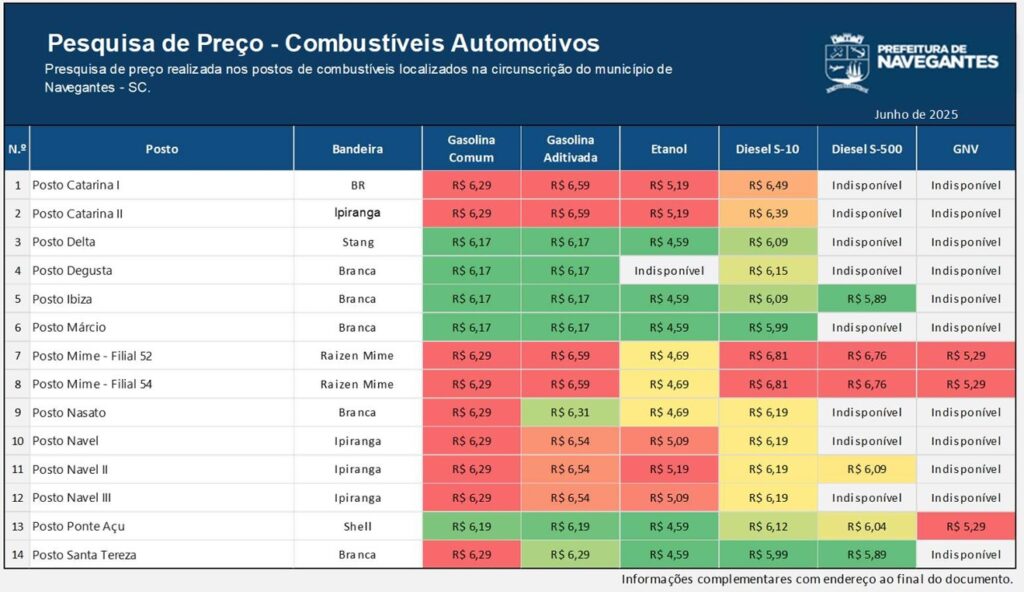Click the 'Posto Ponte Açu' row name
This screenshot has height=592, width=1024.
[x=78, y=527]
